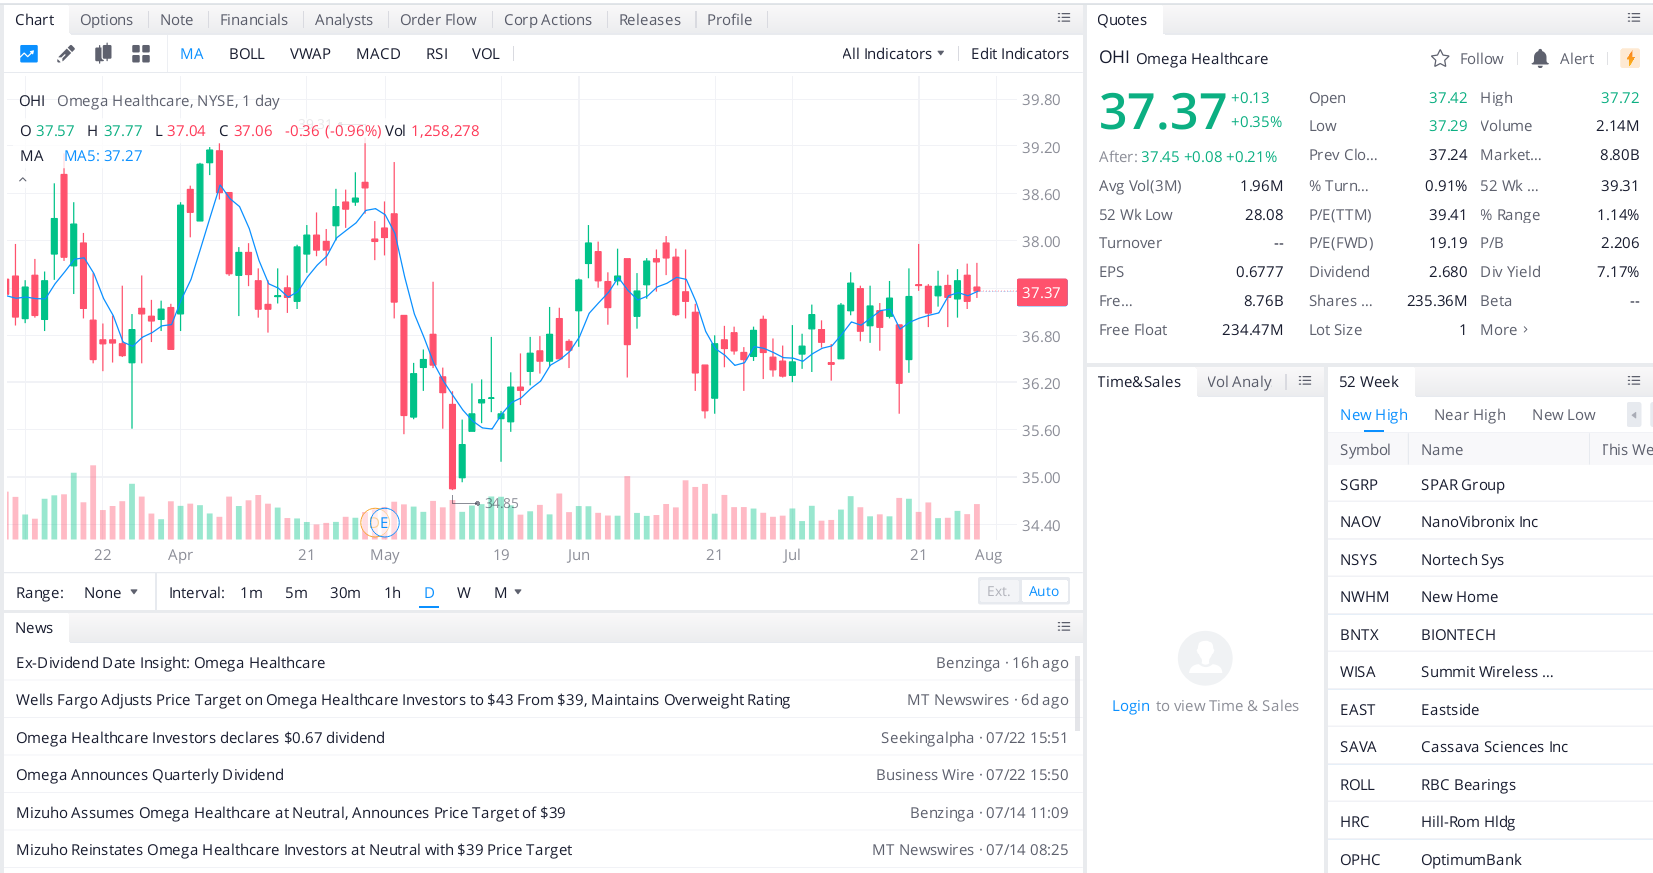
Task: Select the Near High tab
Action: [x=1470, y=415]
